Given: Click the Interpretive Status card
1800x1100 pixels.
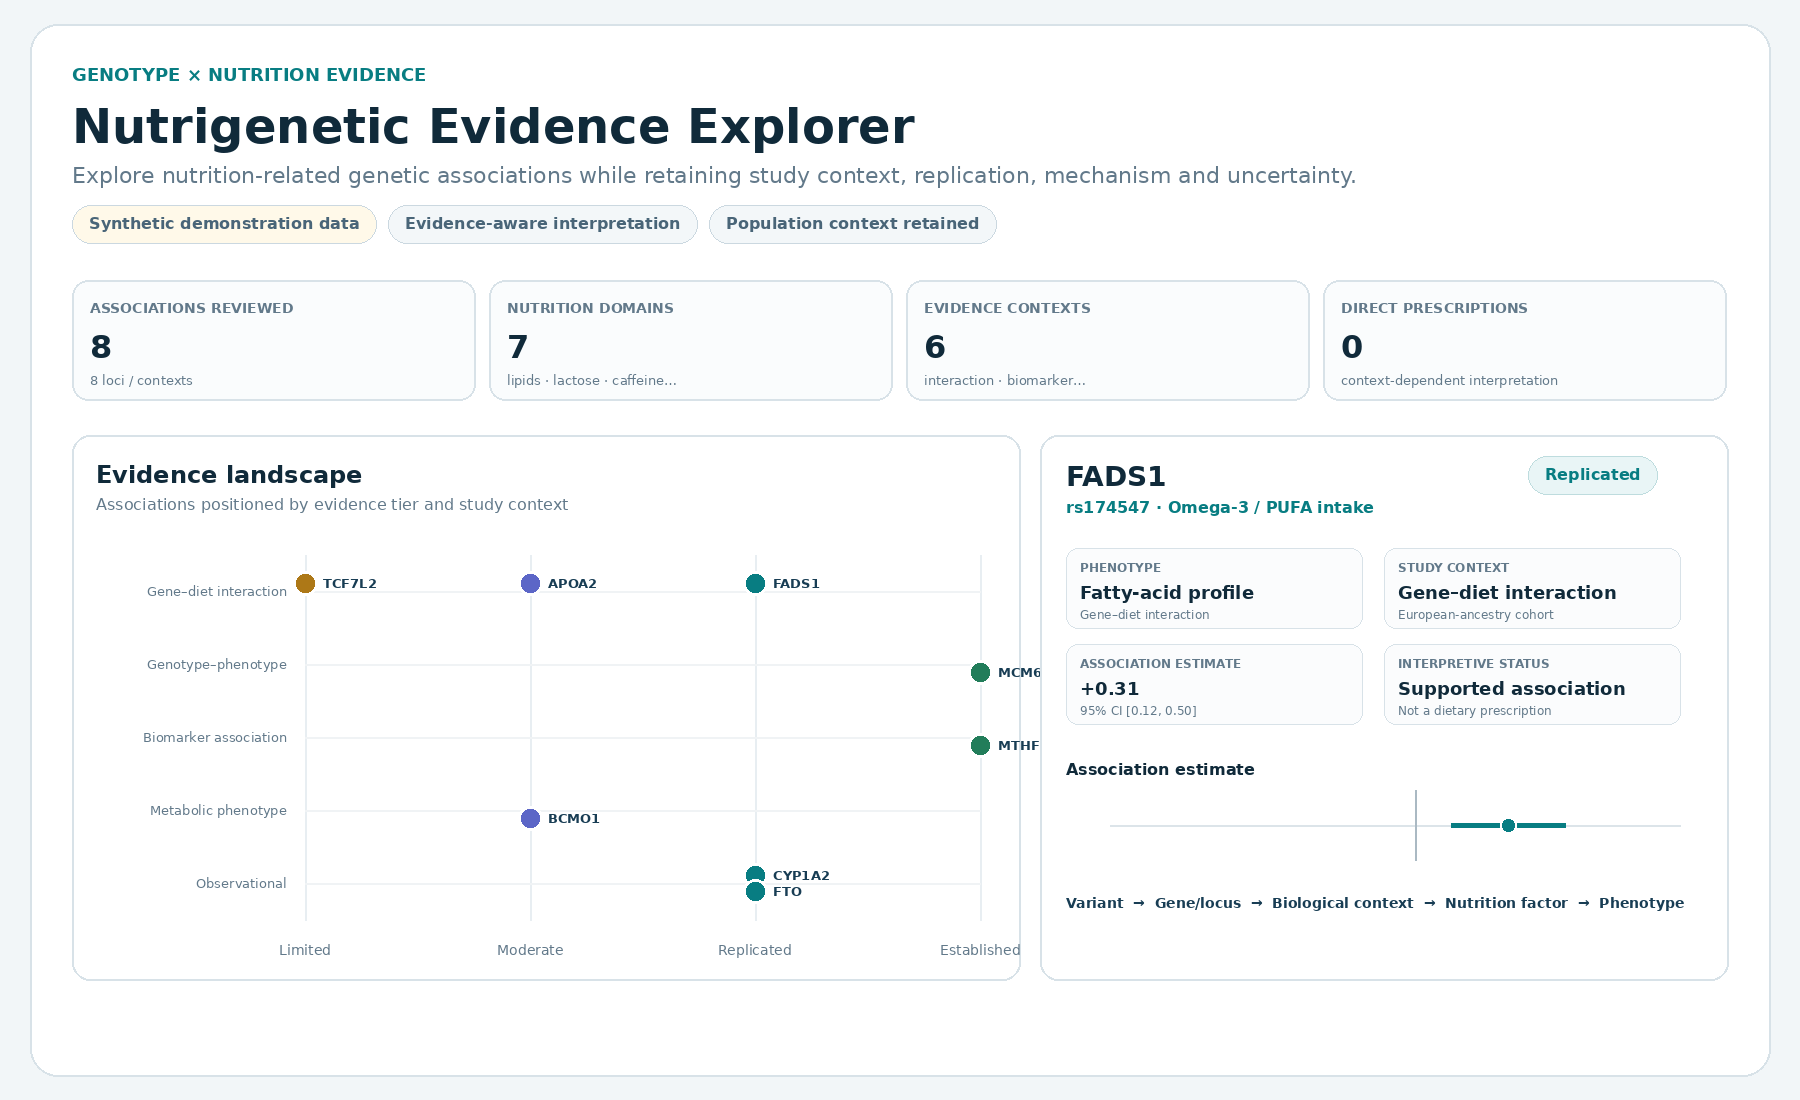Looking at the screenshot, I should tap(1532, 685).
